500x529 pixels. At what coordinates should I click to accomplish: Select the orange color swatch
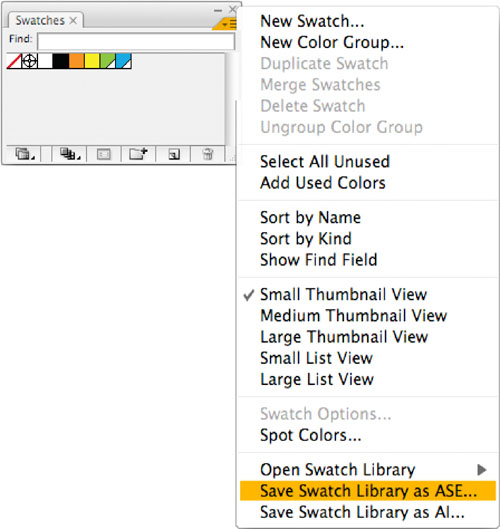[x=76, y=61]
